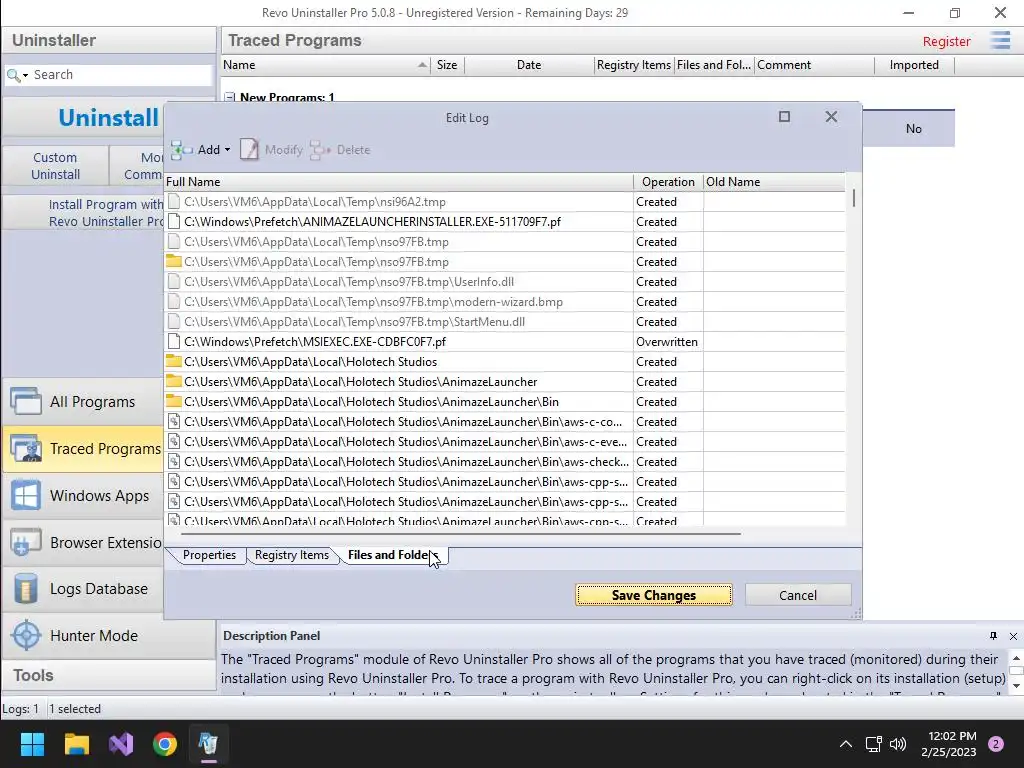Sort by Full Name column header
This screenshot has width=1024, height=768.
(398, 182)
